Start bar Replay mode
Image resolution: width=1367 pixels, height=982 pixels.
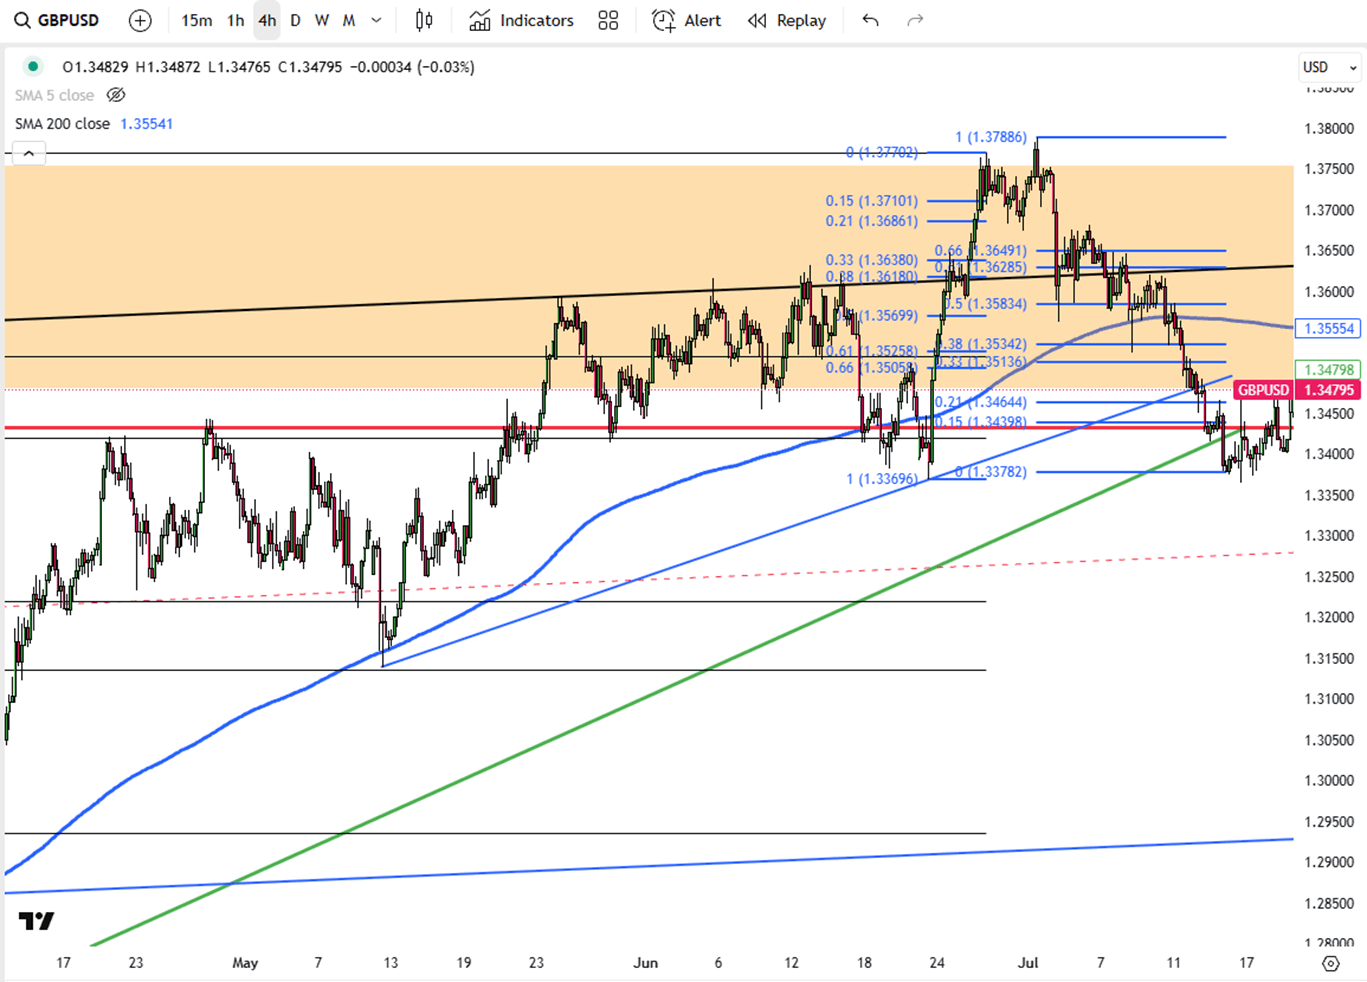787,20
